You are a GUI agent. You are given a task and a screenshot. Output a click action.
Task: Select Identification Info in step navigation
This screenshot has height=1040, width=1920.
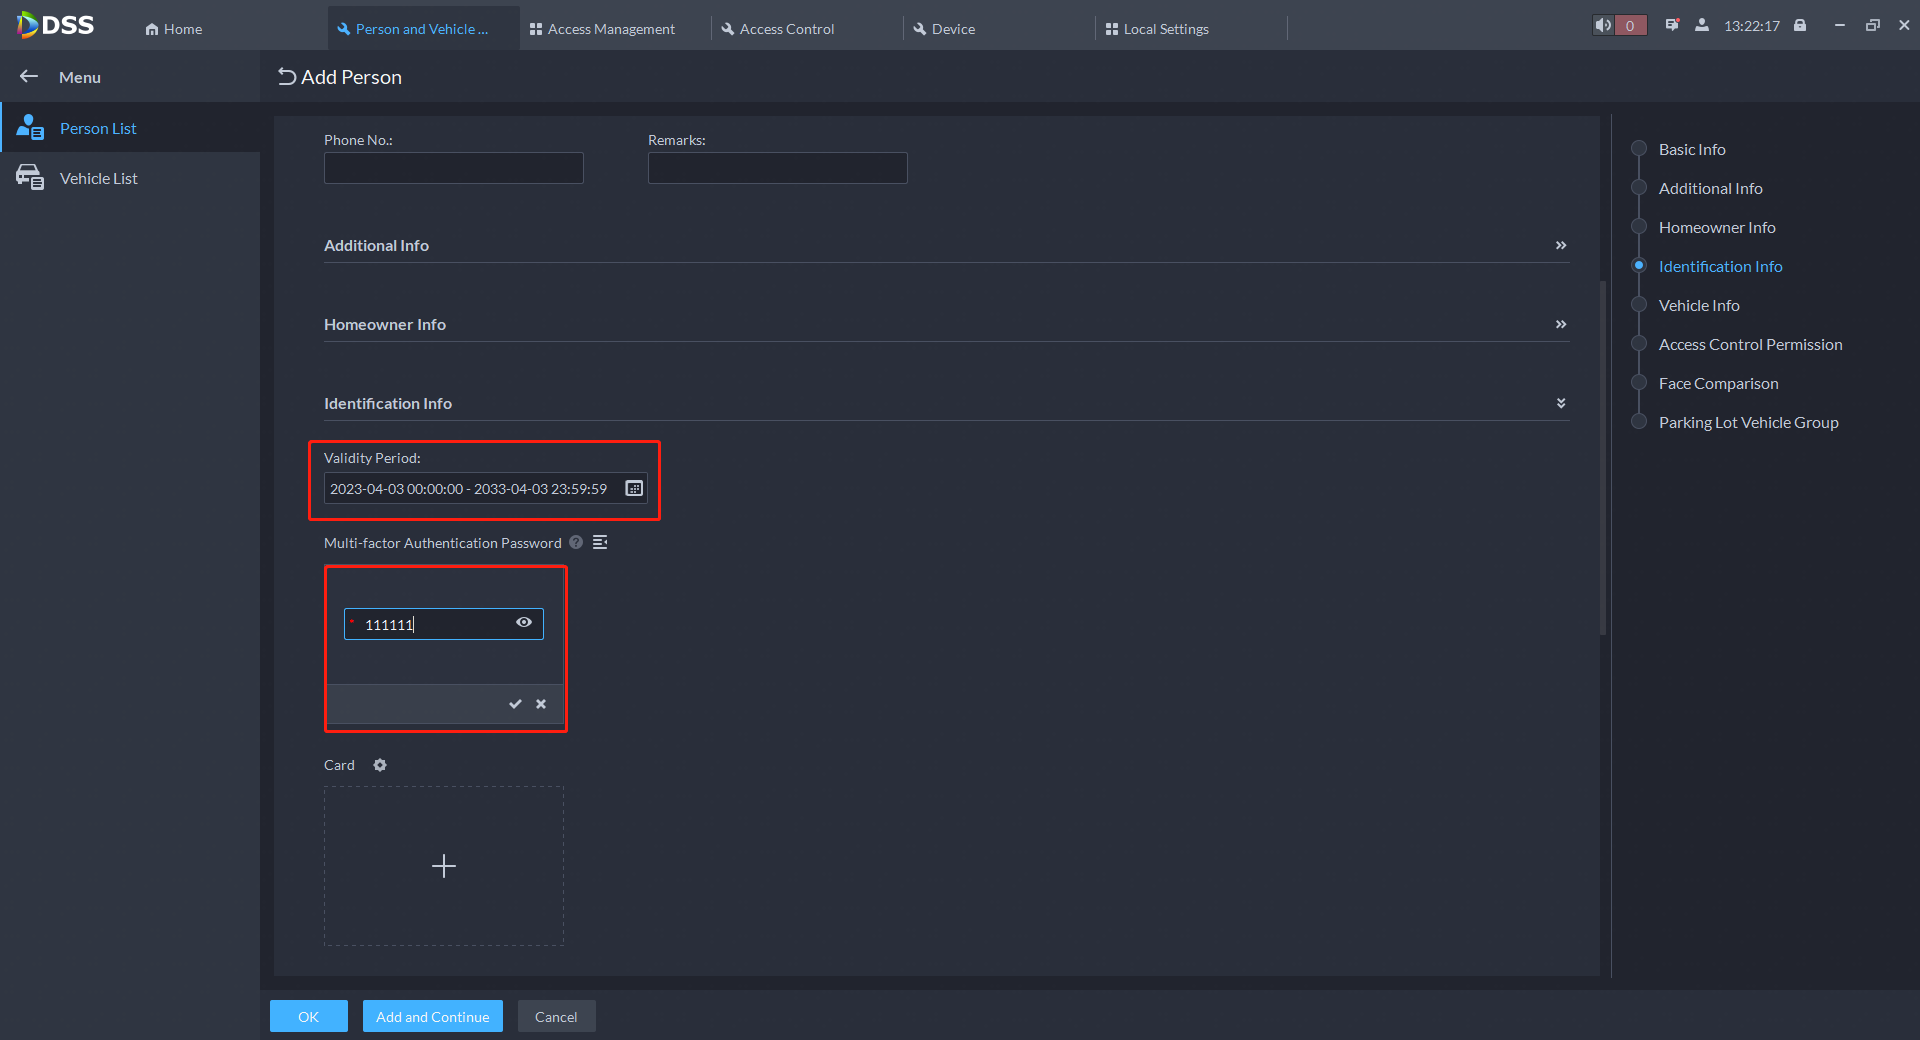[x=1720, y=266]
